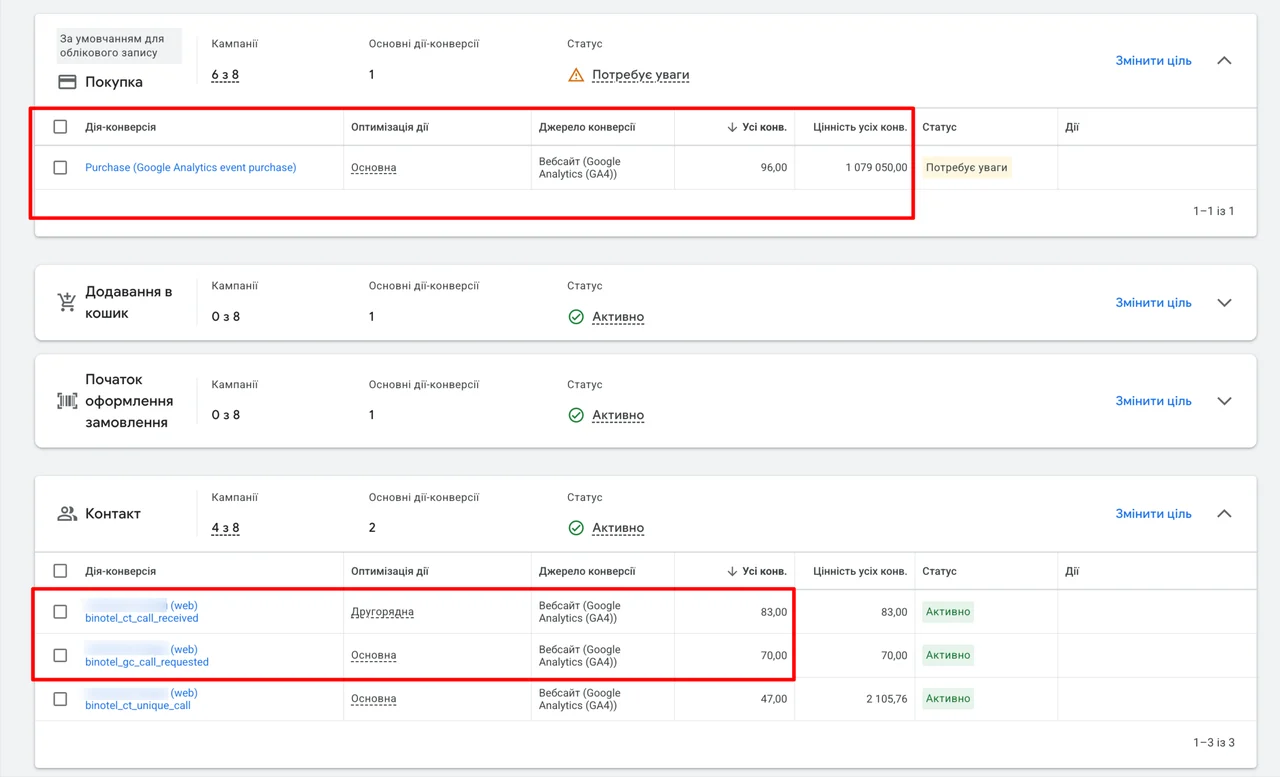Open the binotel_ct_unique_call conversion link
1280x777 pixels.
click(x=138, y=705)
